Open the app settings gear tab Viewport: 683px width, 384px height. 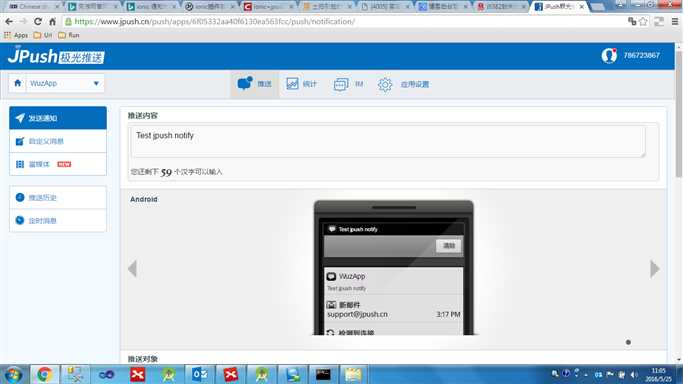click(x=403, y=84)
